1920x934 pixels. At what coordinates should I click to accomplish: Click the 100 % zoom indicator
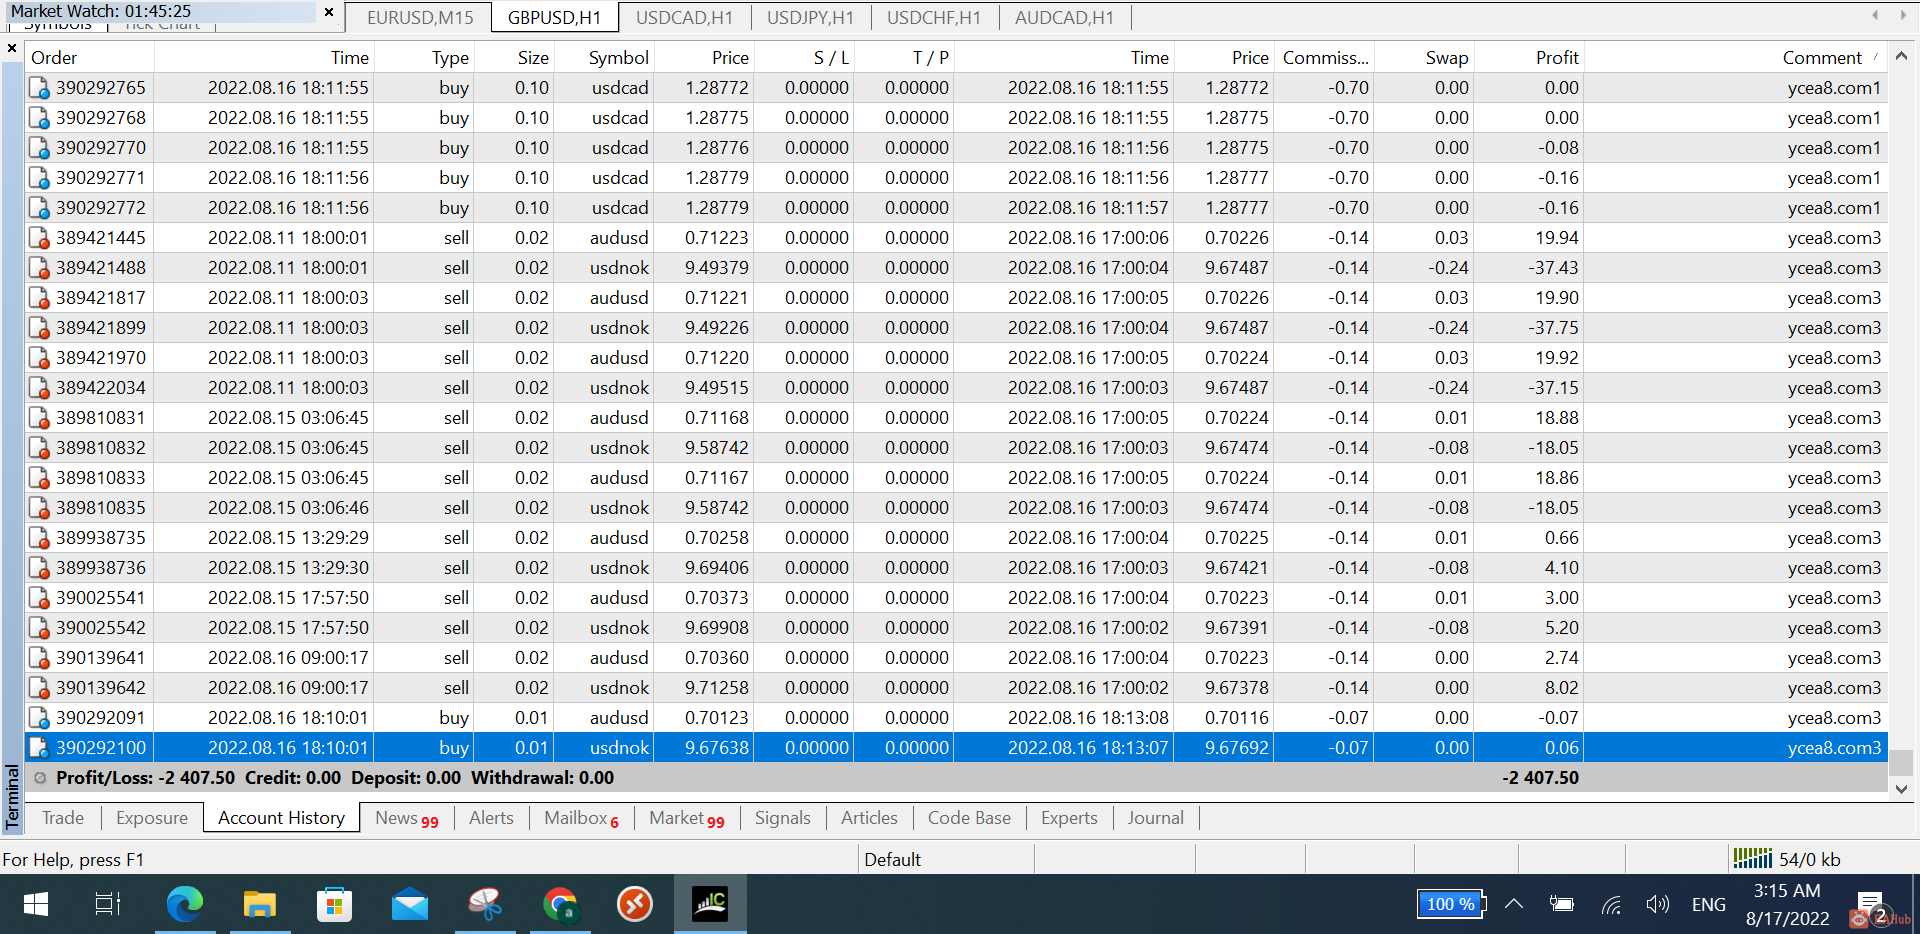click(1450, 904)
